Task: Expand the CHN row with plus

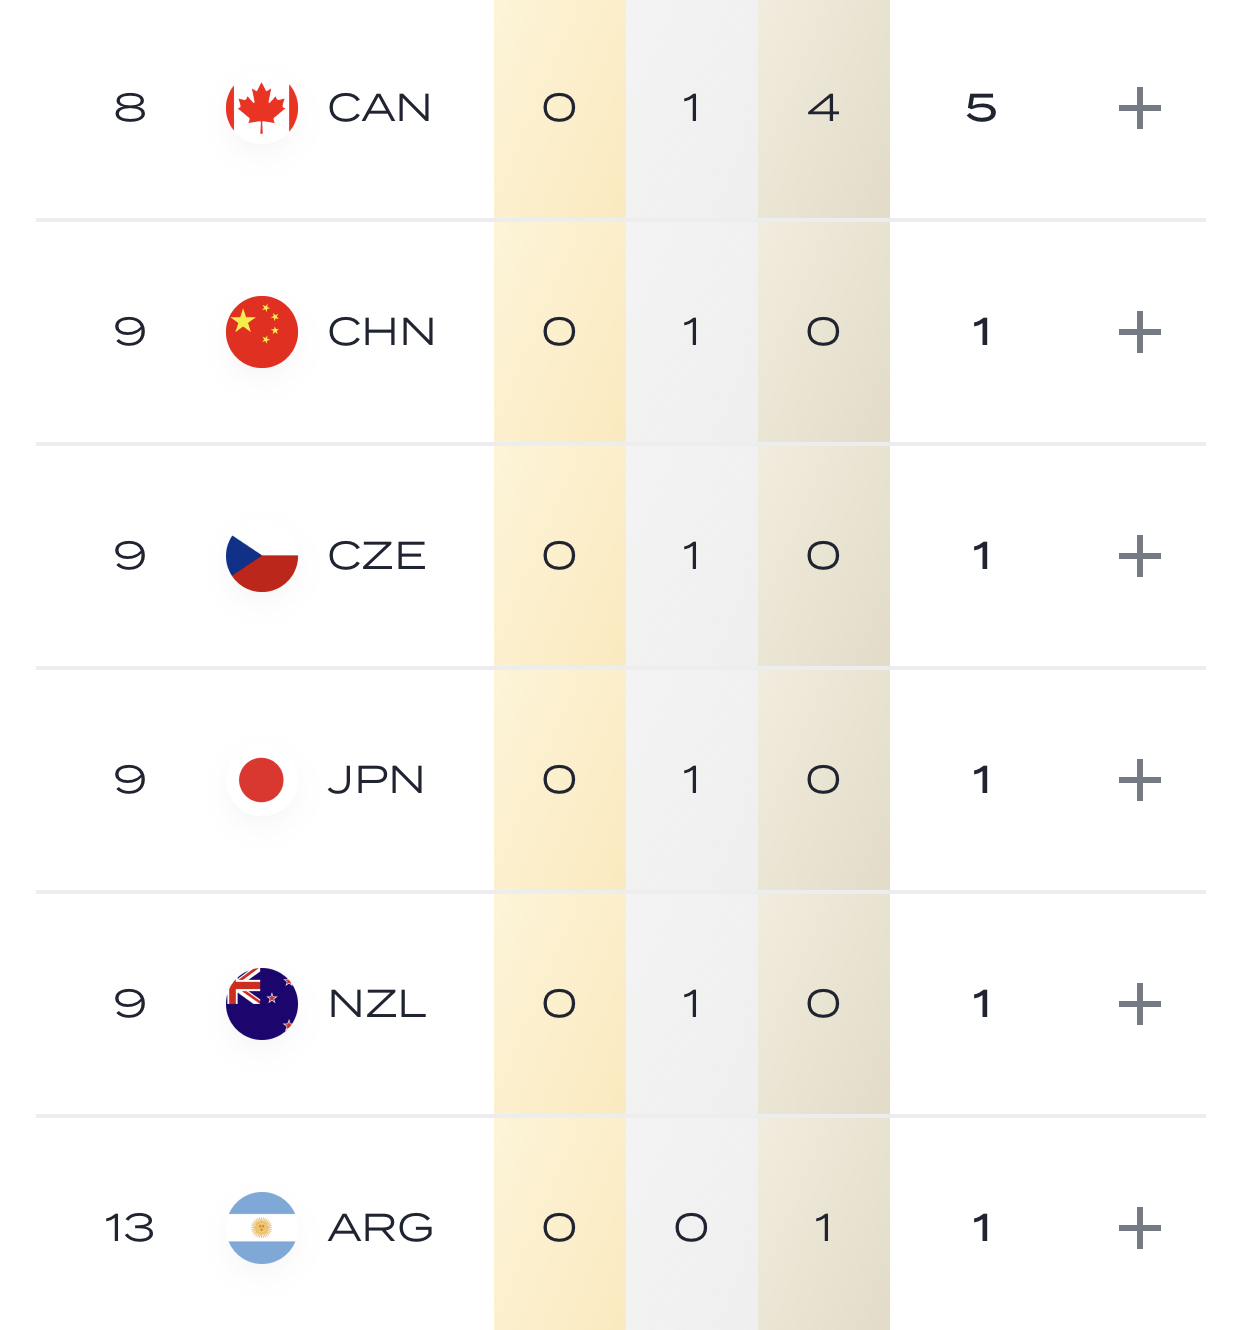Action: tap(1140, 332)
